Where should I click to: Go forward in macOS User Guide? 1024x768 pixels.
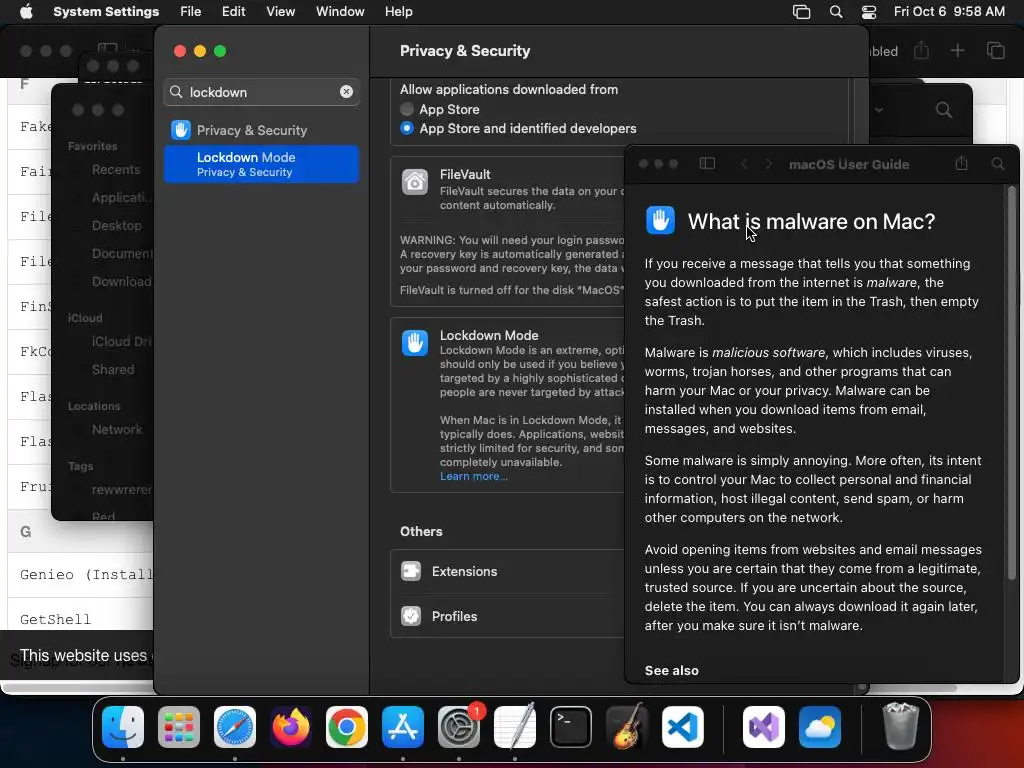pos(769,164)
